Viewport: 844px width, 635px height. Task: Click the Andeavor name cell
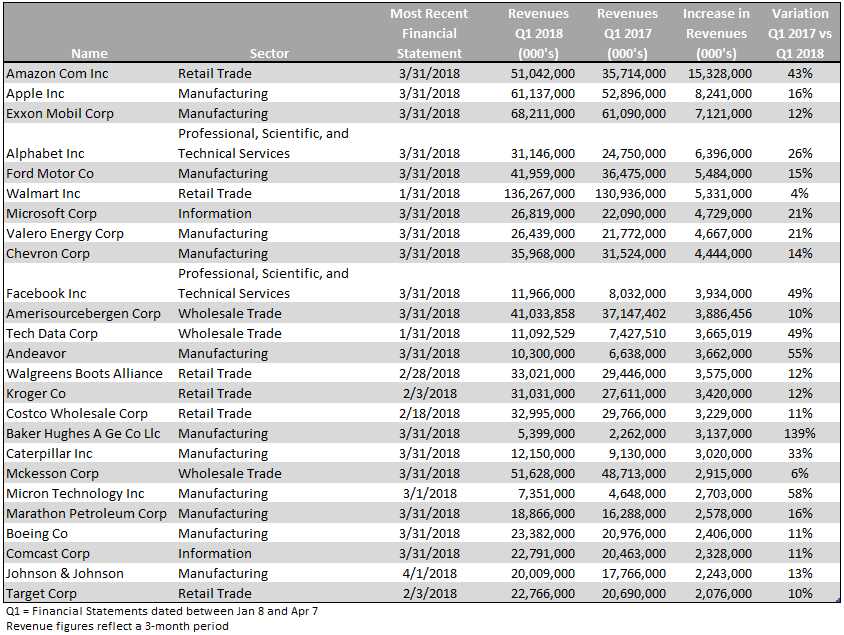coord(36,354)
